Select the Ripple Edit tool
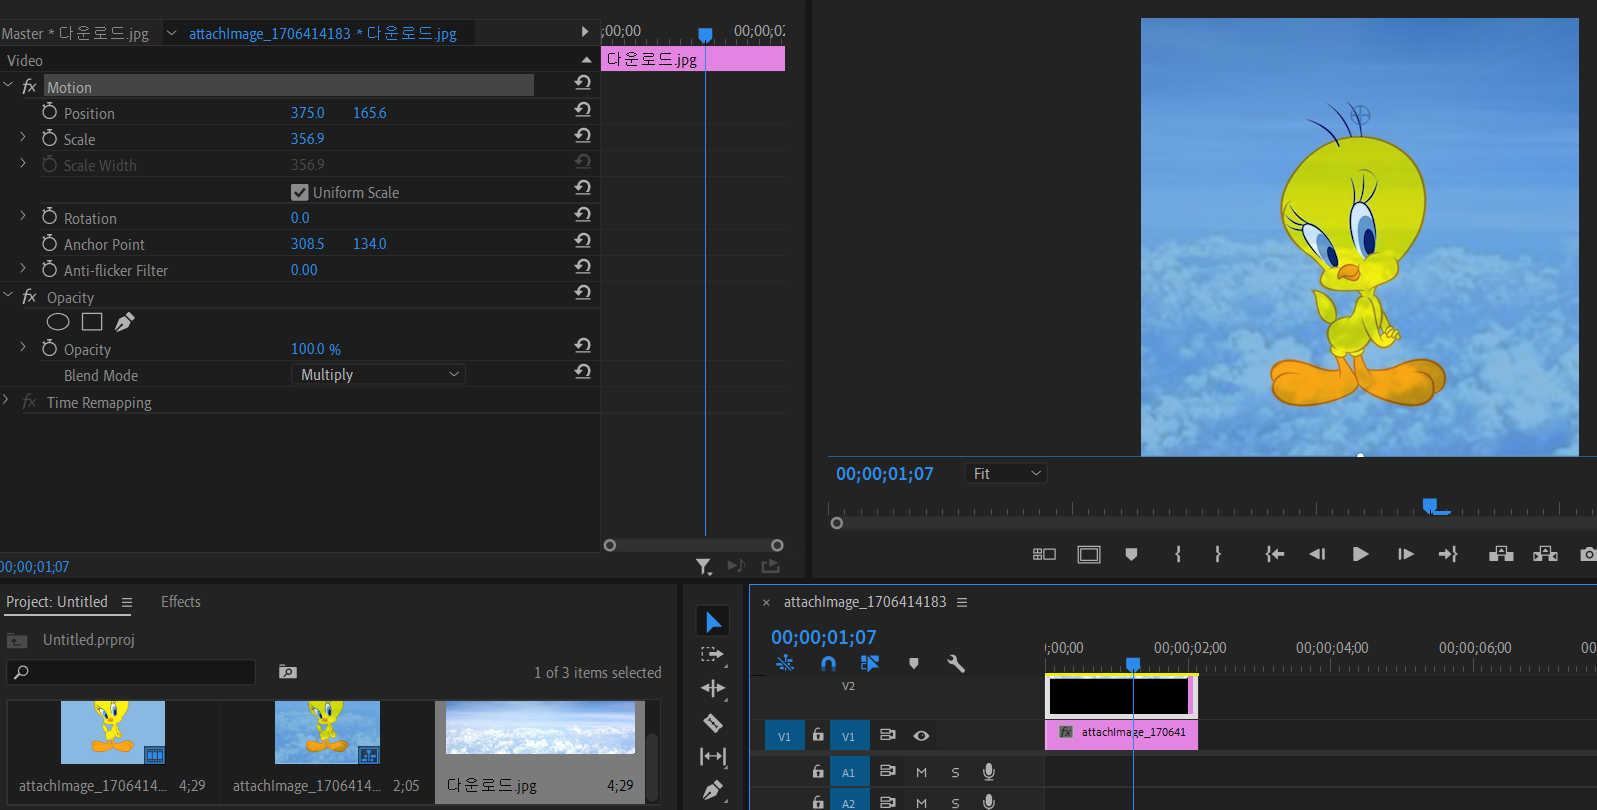The height and width of the screenshot is (810, 1597). (713, 688)
